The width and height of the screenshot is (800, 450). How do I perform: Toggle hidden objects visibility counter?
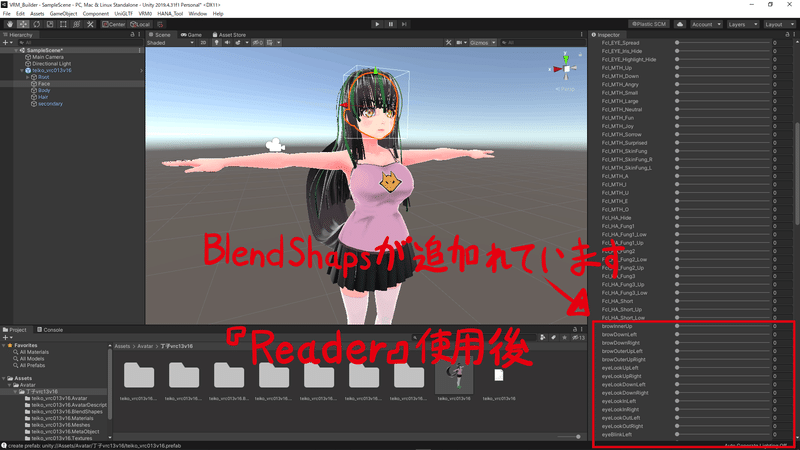[258, 43]
